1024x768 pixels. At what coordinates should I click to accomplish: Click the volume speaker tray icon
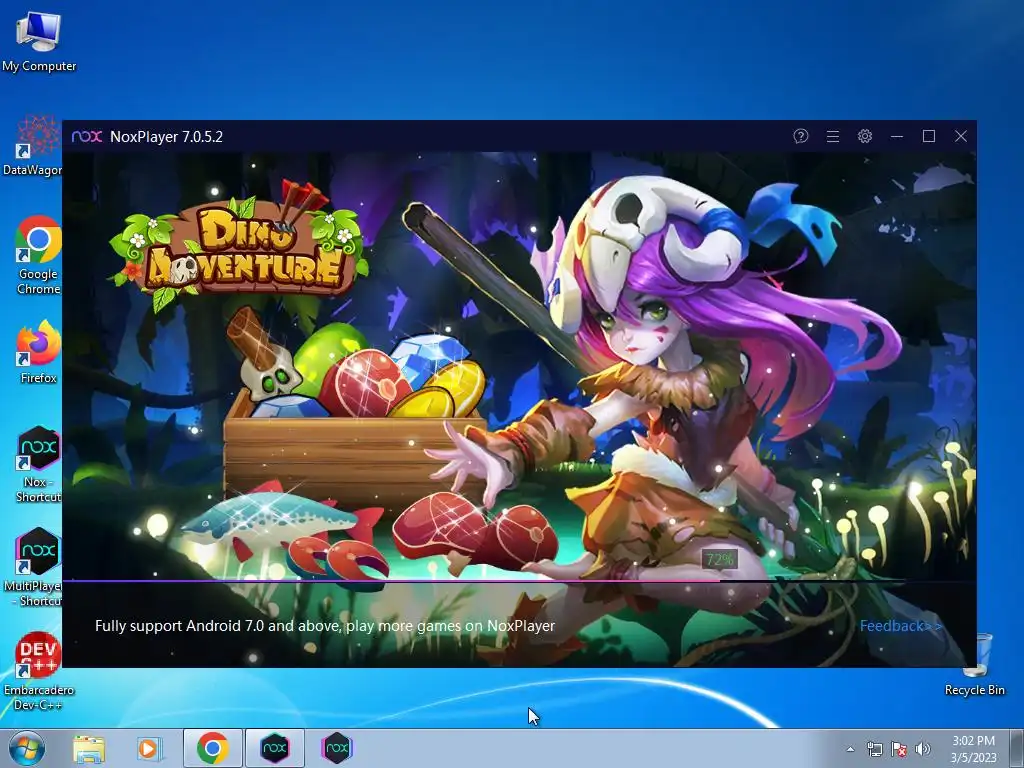click(x=922, y=749)
